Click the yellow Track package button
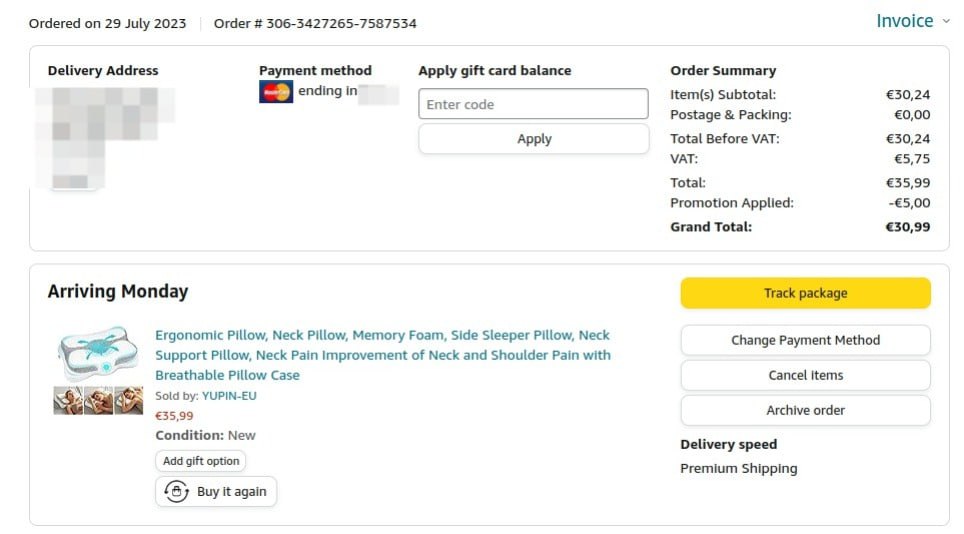This screenshot has width=964, height=534. point(805,293)
